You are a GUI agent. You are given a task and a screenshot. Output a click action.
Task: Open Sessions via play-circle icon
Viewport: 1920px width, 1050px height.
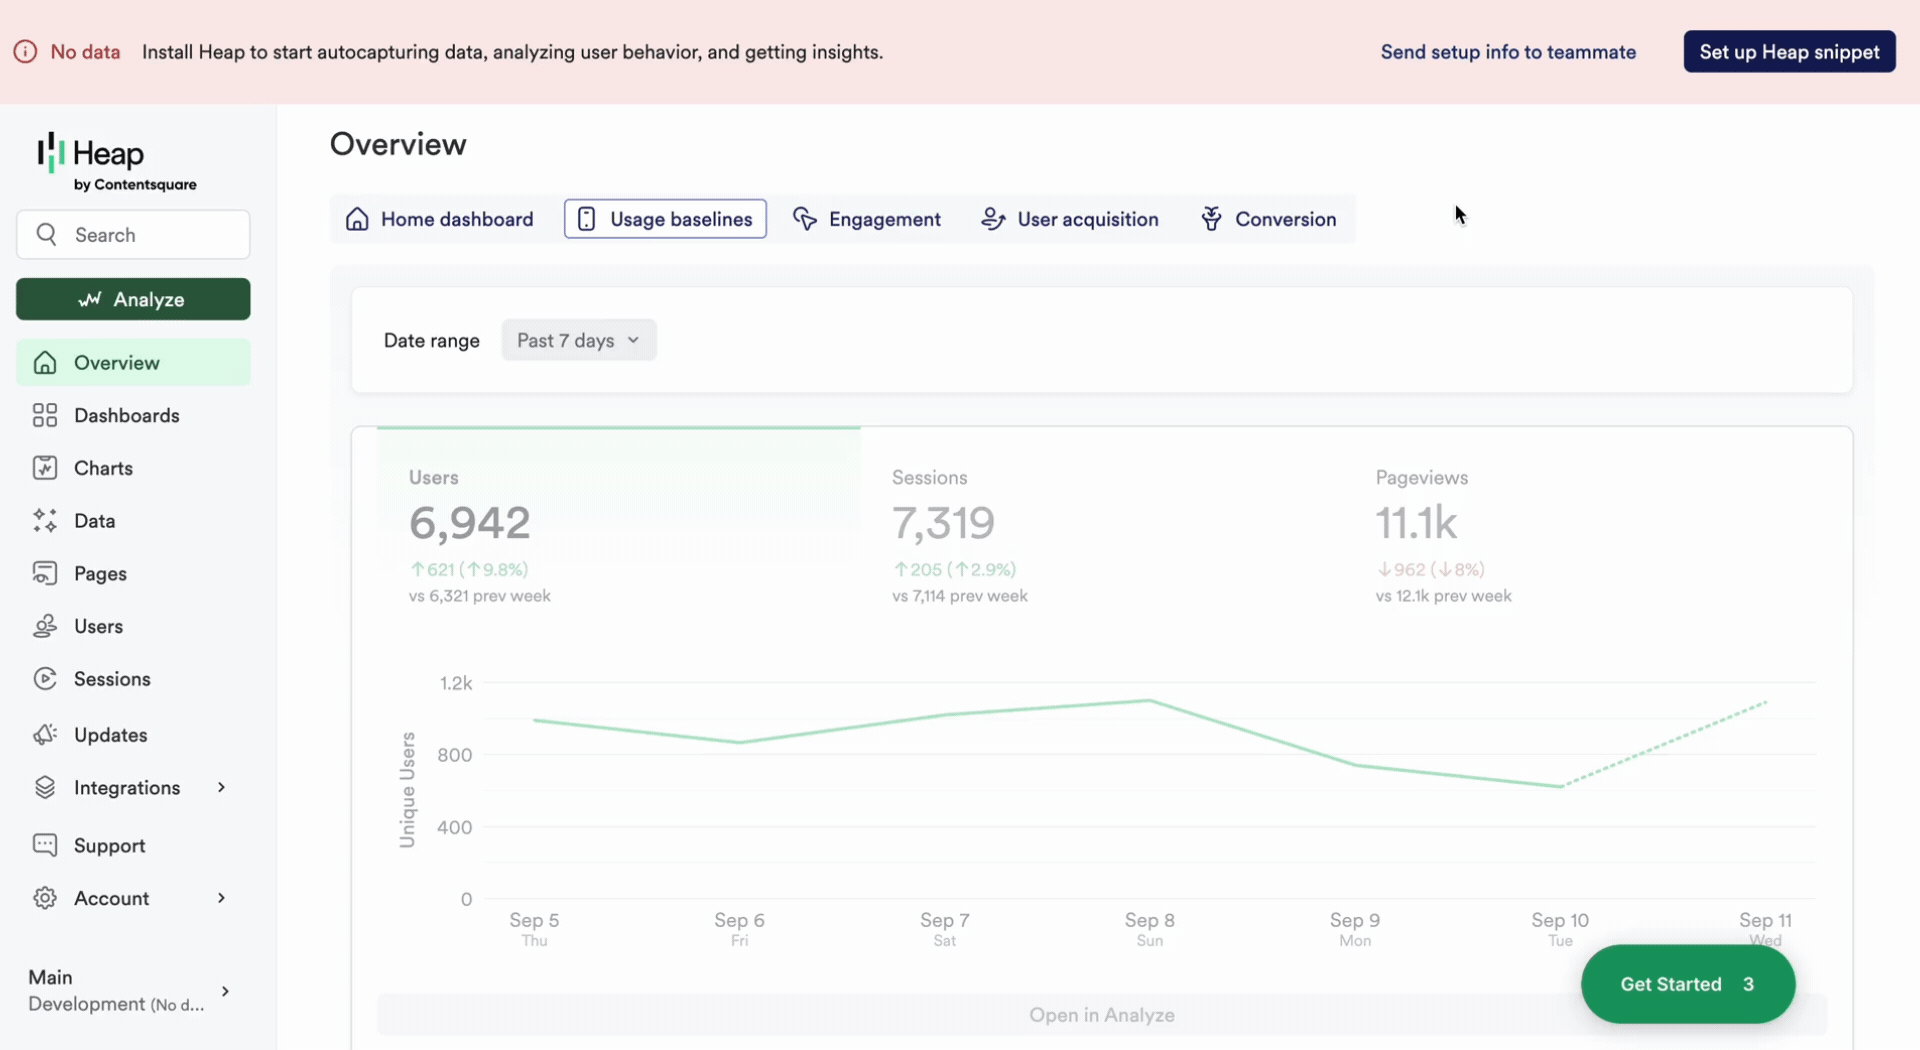tap(45, 679)
